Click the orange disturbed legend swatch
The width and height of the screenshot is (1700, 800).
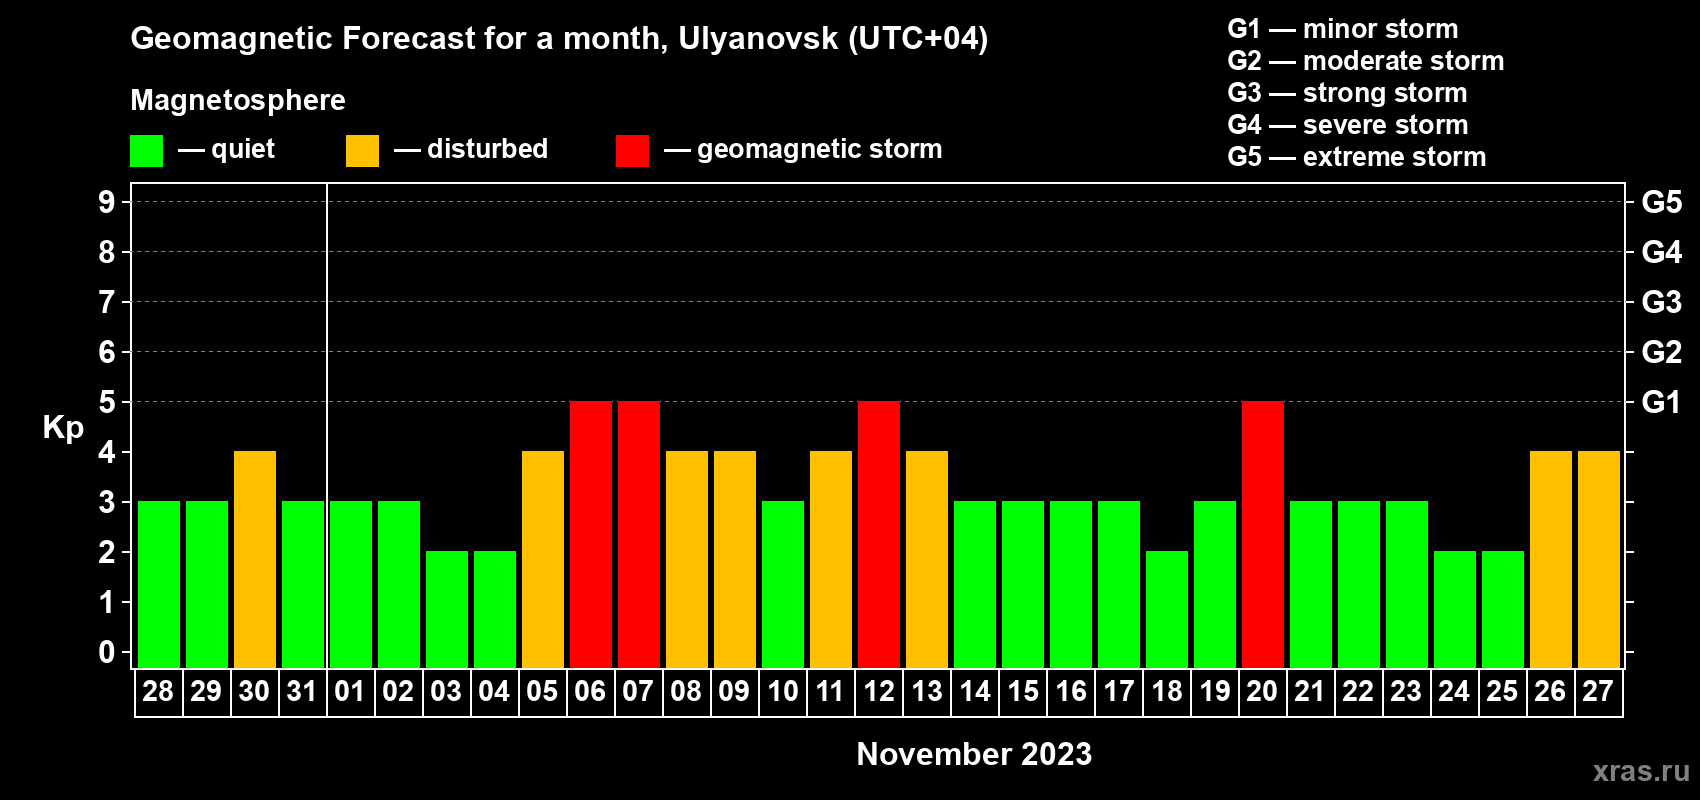[x=362, y=151]
